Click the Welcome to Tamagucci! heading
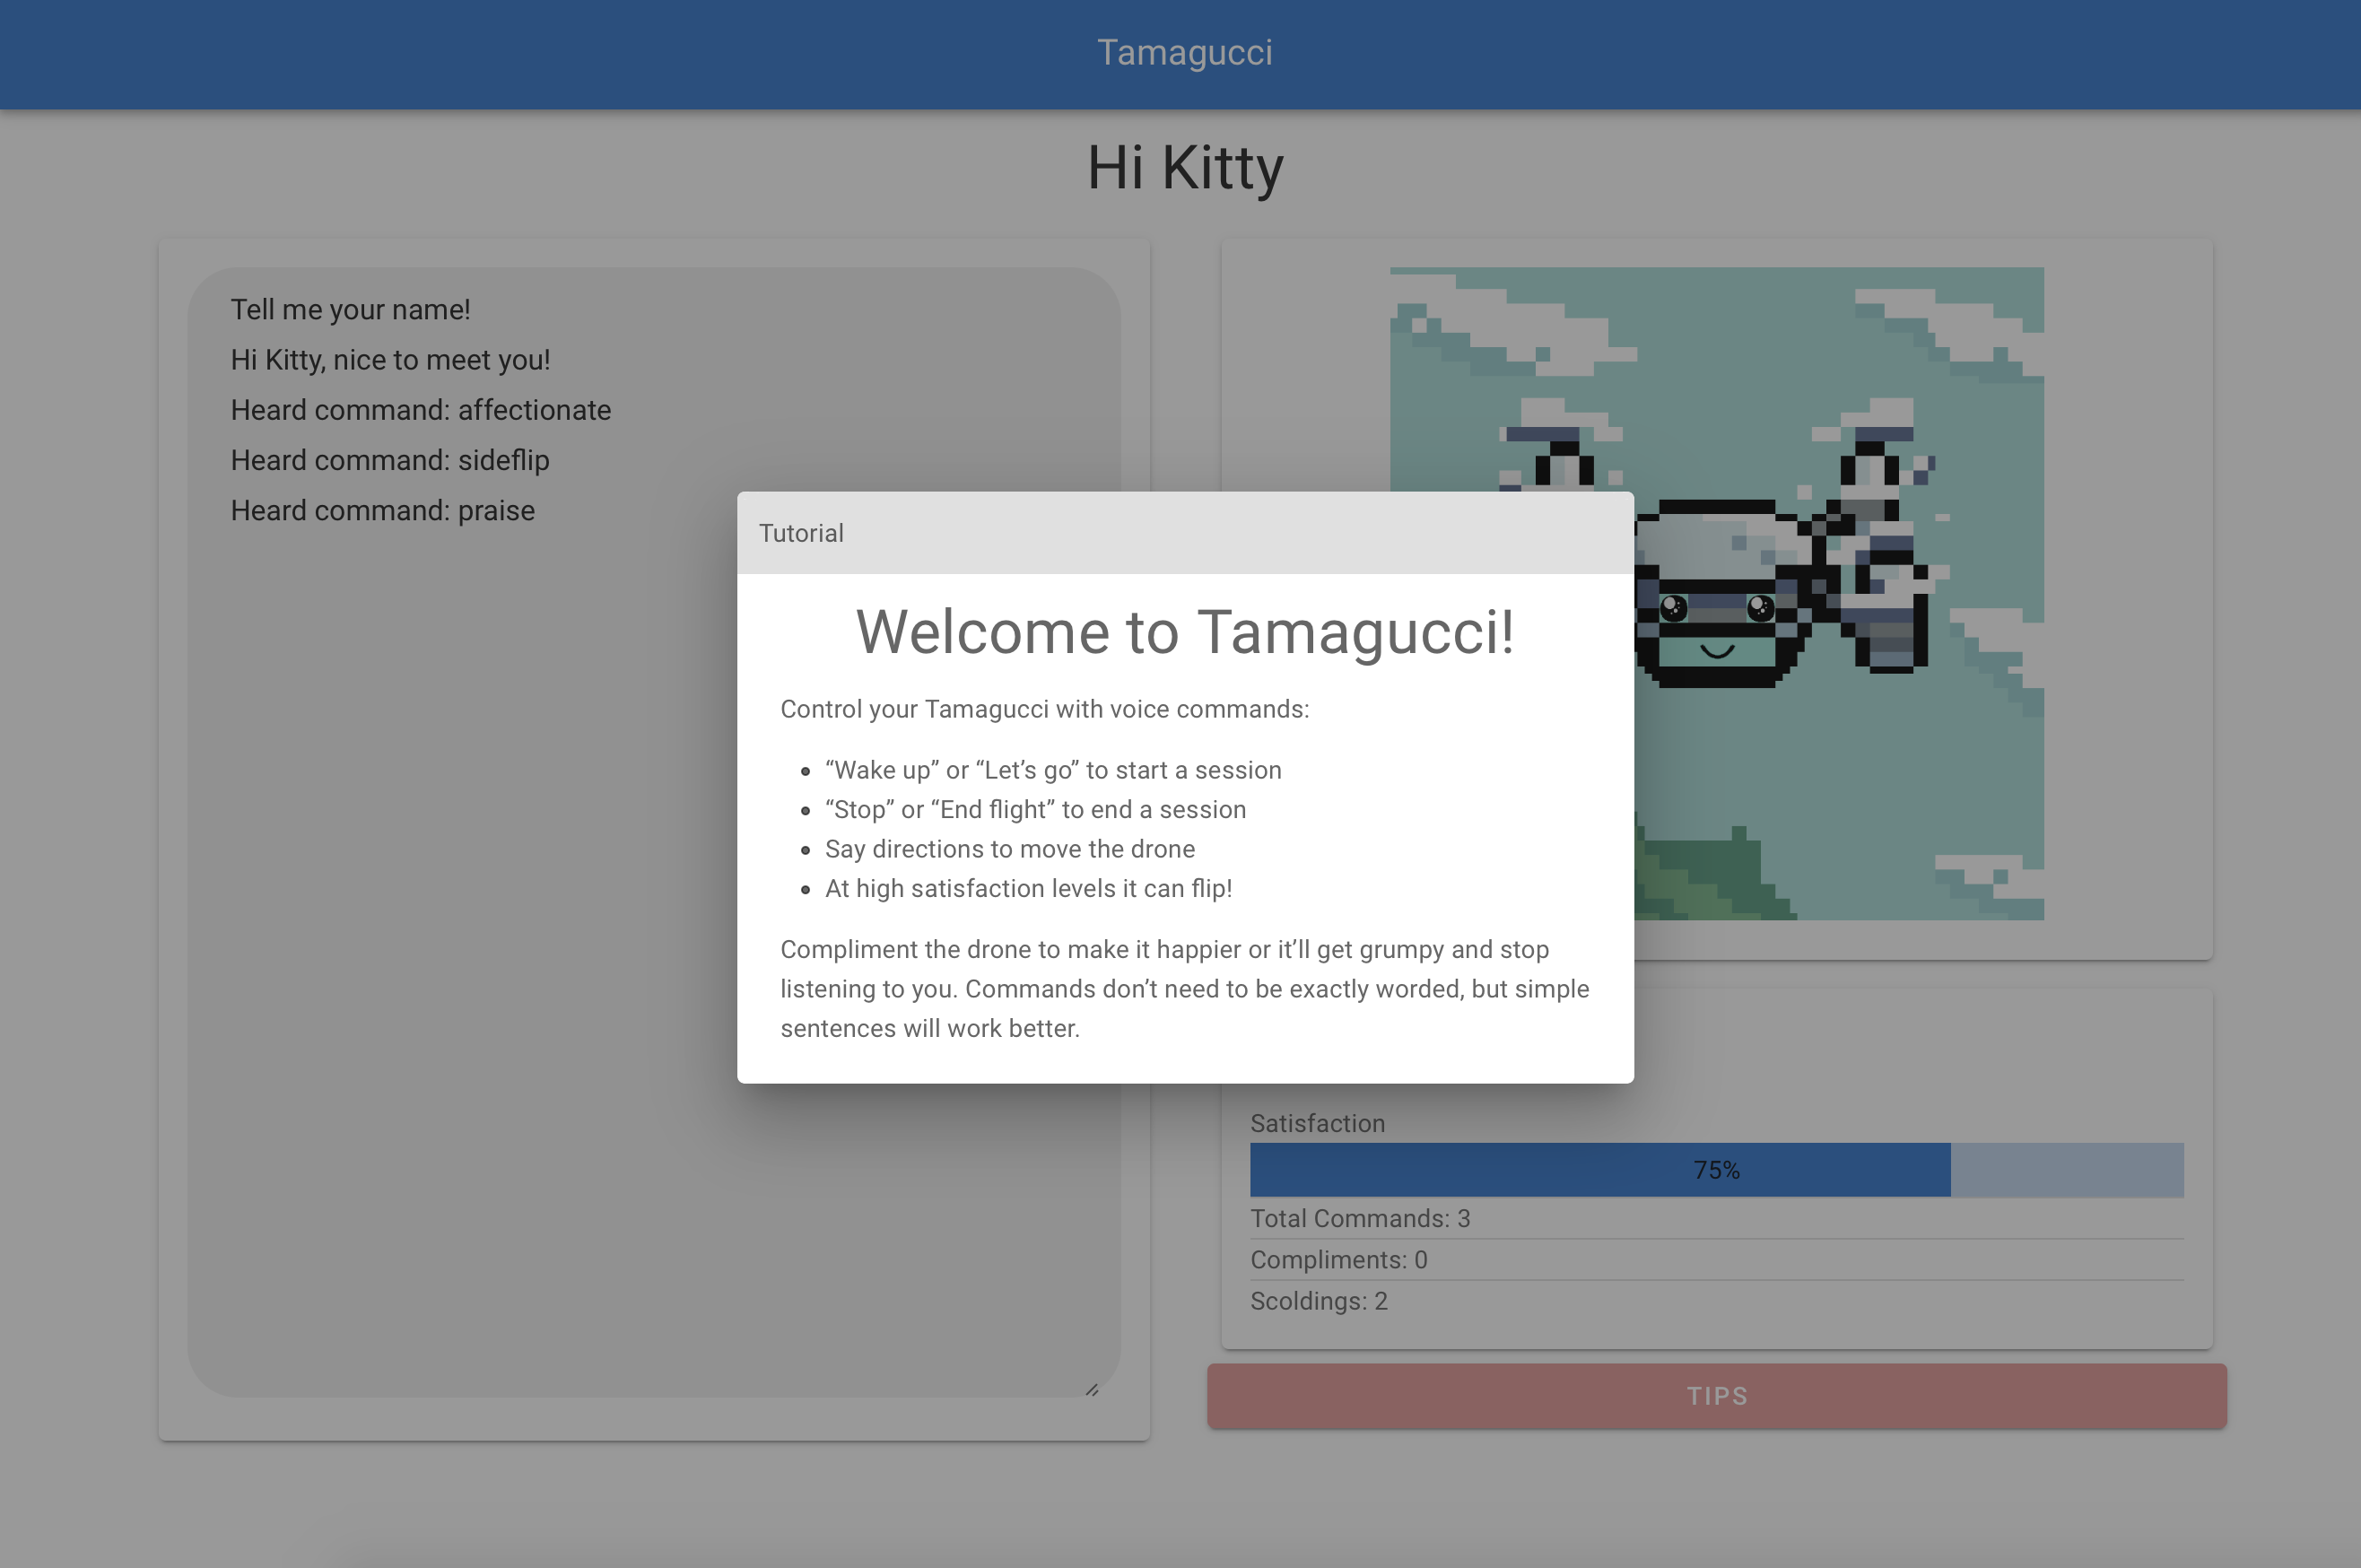Viewport: 2361px width, 1568px height. pyautogui.click(x=1185, y=632)
